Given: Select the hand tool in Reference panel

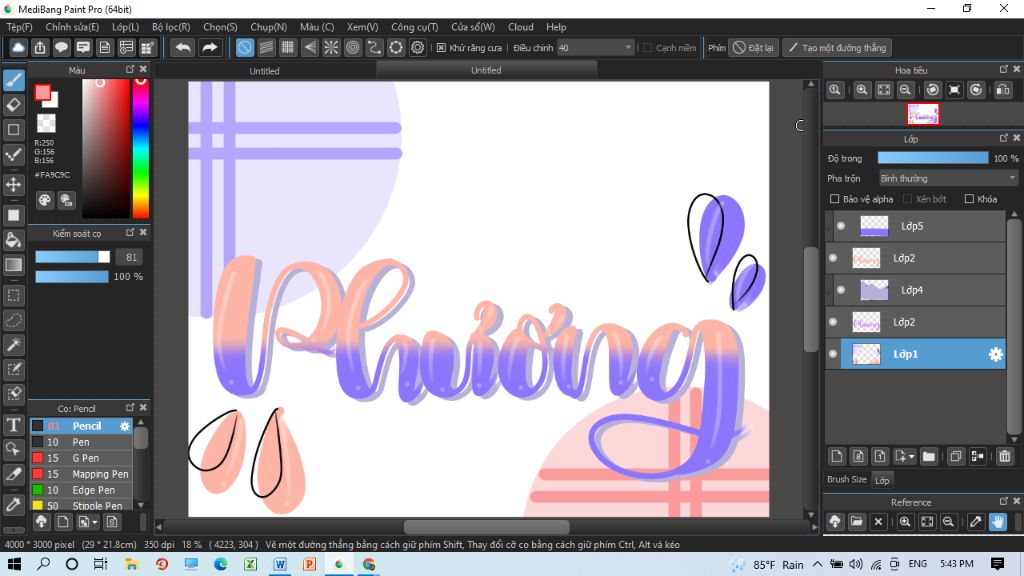Looking at the screenshot, I should point(998,522).
